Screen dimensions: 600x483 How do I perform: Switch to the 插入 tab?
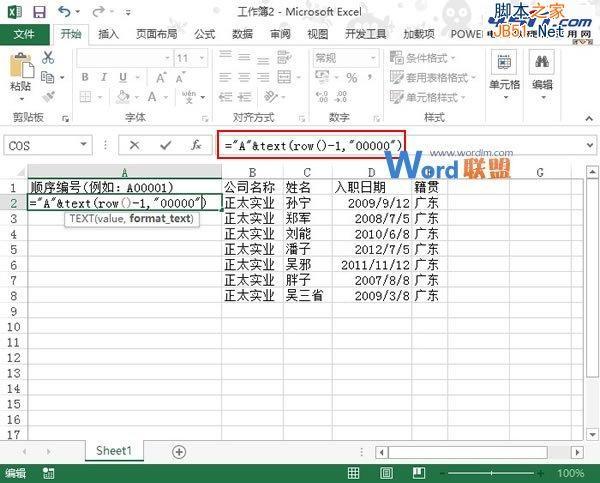point(108,34)
